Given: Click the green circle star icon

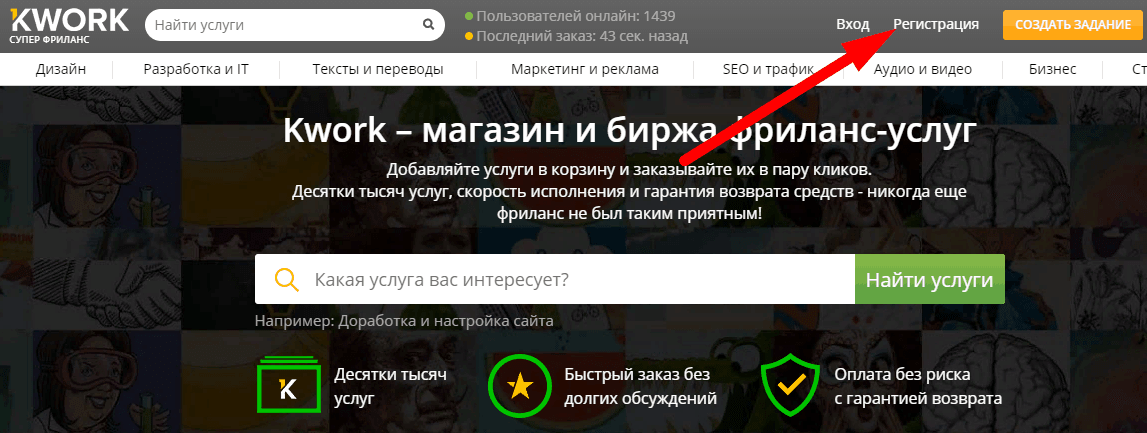Looking at the screenshot, I should coord(518,385).
